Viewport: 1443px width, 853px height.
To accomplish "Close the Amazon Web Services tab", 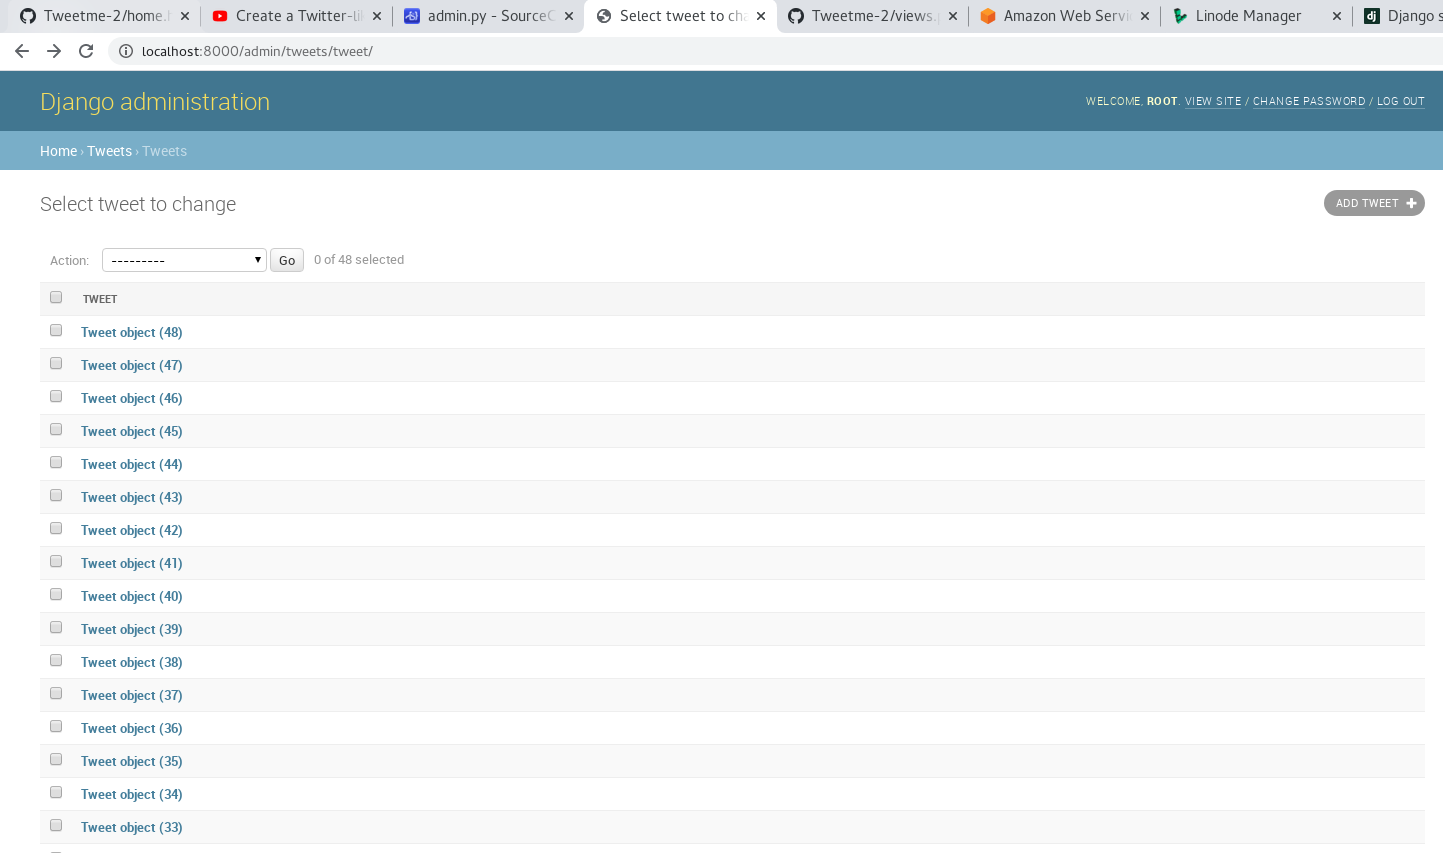I will tap(1145, 16).
